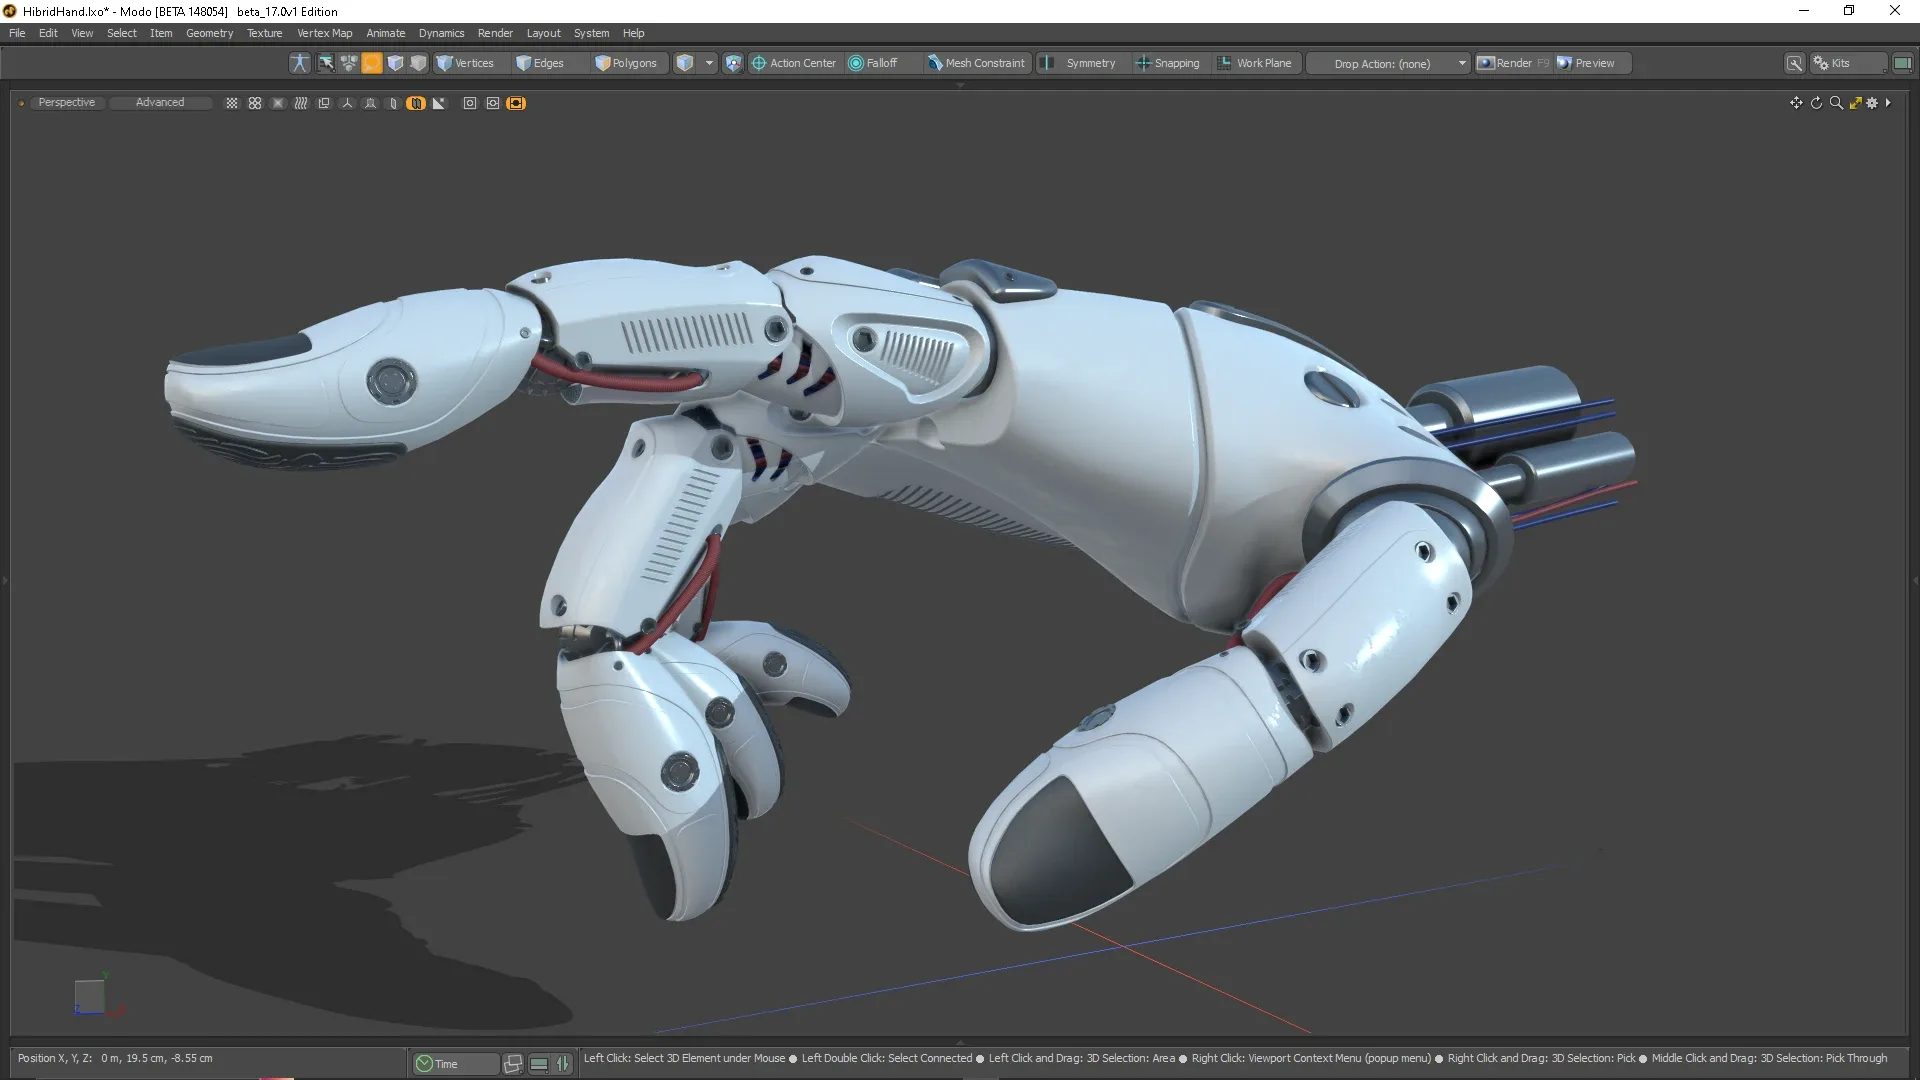
Task: Click the viewport rotate icon
Action: coord(1816,103)
